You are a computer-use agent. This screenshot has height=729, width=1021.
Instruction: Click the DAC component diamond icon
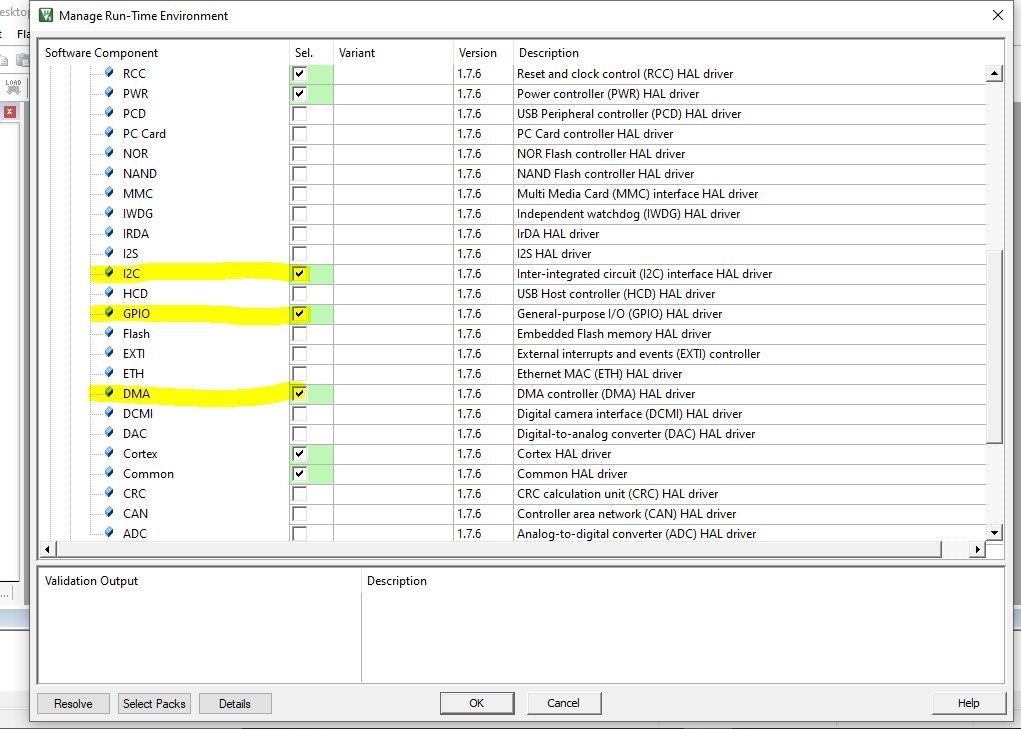tap(109, 433)
